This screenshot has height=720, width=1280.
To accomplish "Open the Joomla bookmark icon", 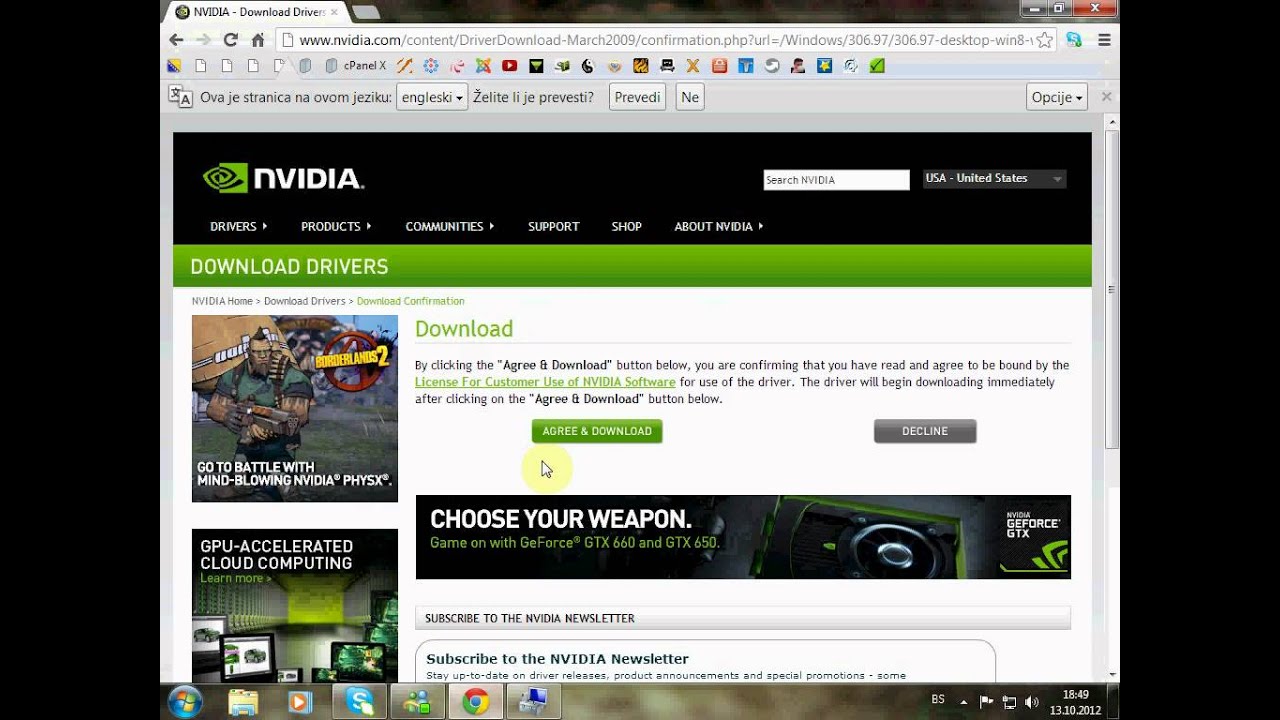I will (x=483, y=66).
